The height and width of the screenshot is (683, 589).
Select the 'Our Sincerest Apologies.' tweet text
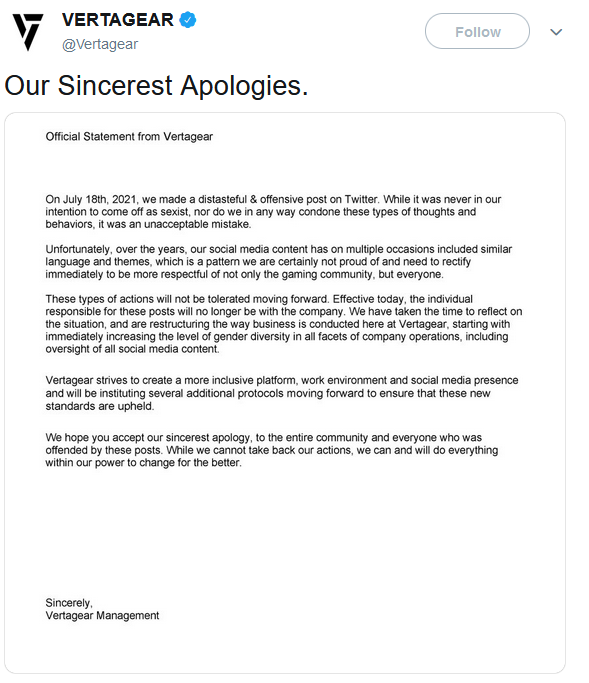156,85
